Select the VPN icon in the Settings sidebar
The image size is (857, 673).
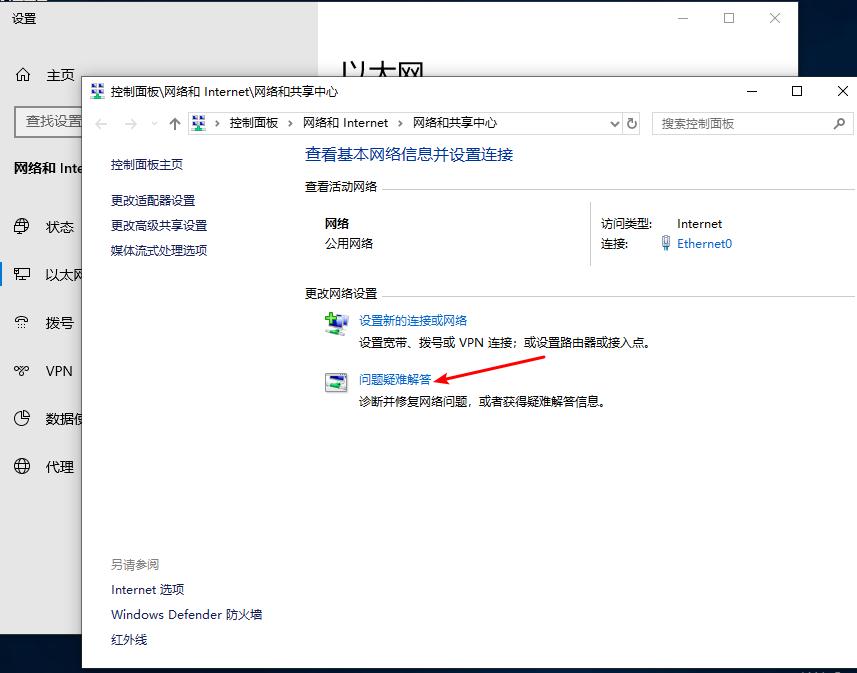[x=22, y=371]
